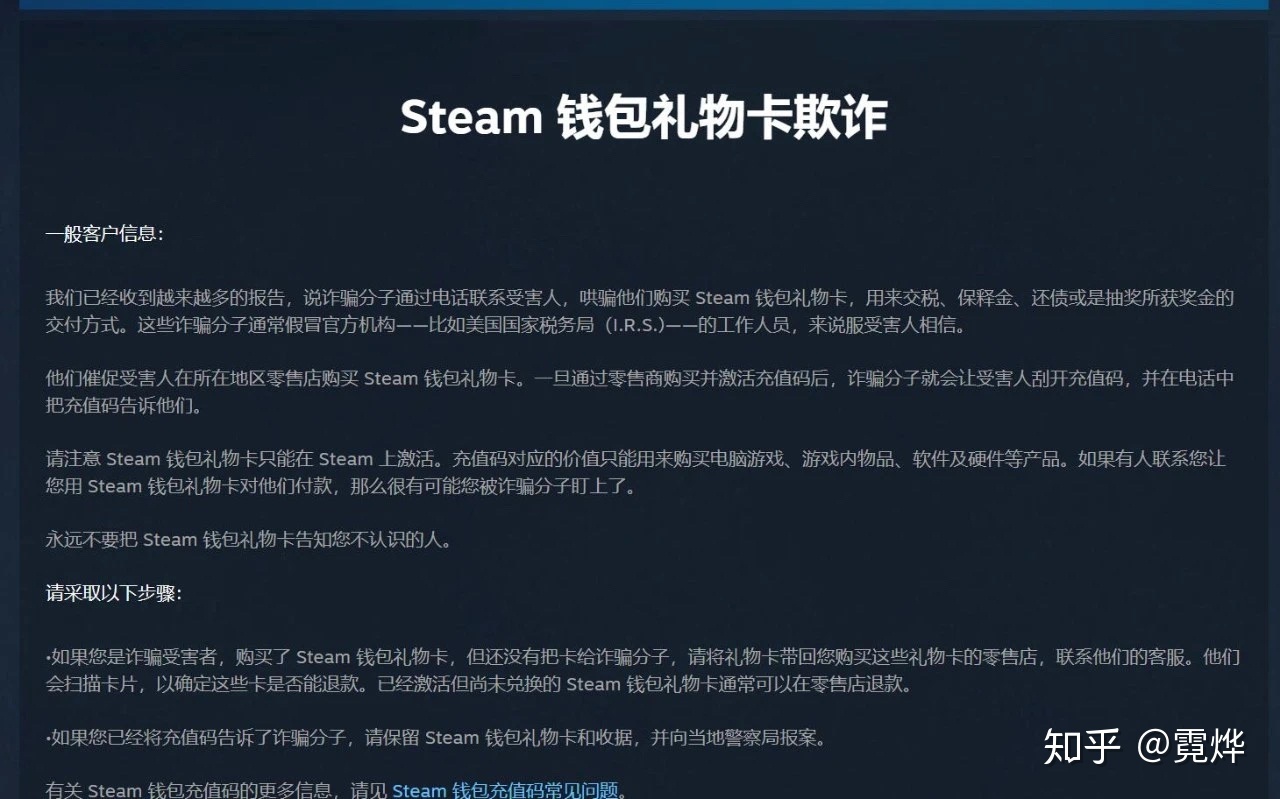Click the bullet beginning 如果您已经将充值码告诉了诈骗分子

436,738
